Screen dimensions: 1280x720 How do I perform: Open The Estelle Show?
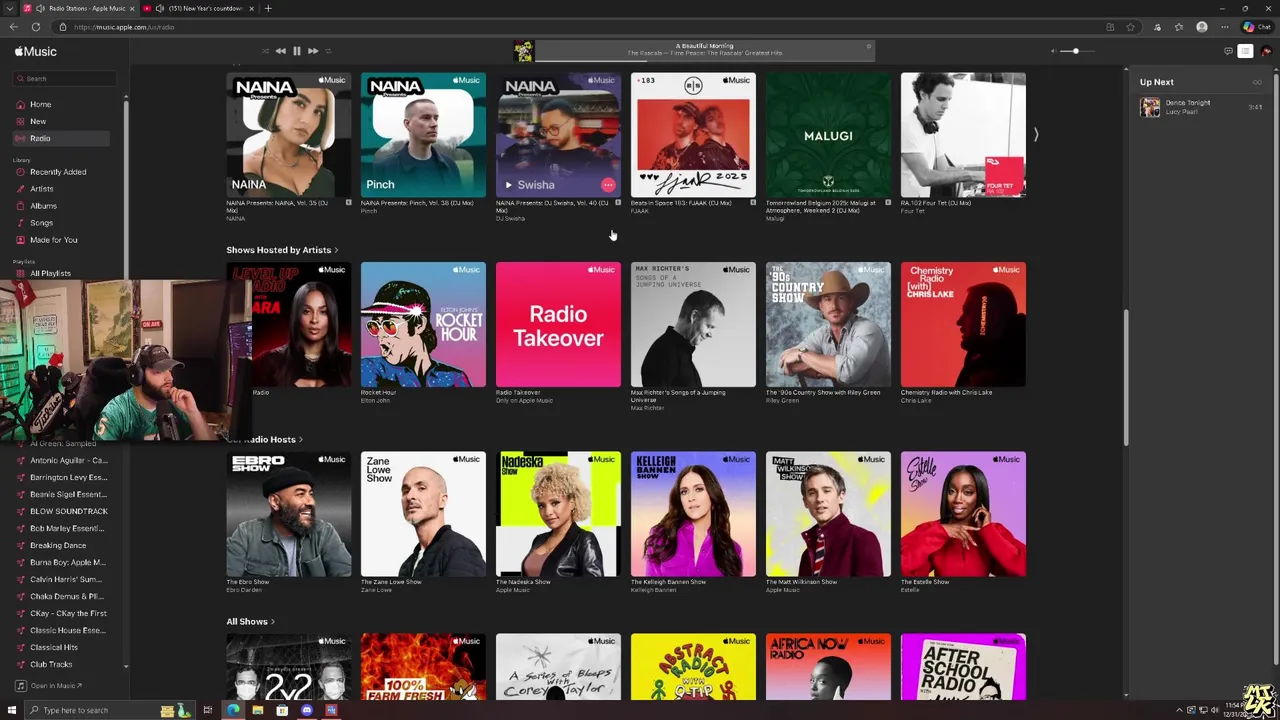coord(963,514)
